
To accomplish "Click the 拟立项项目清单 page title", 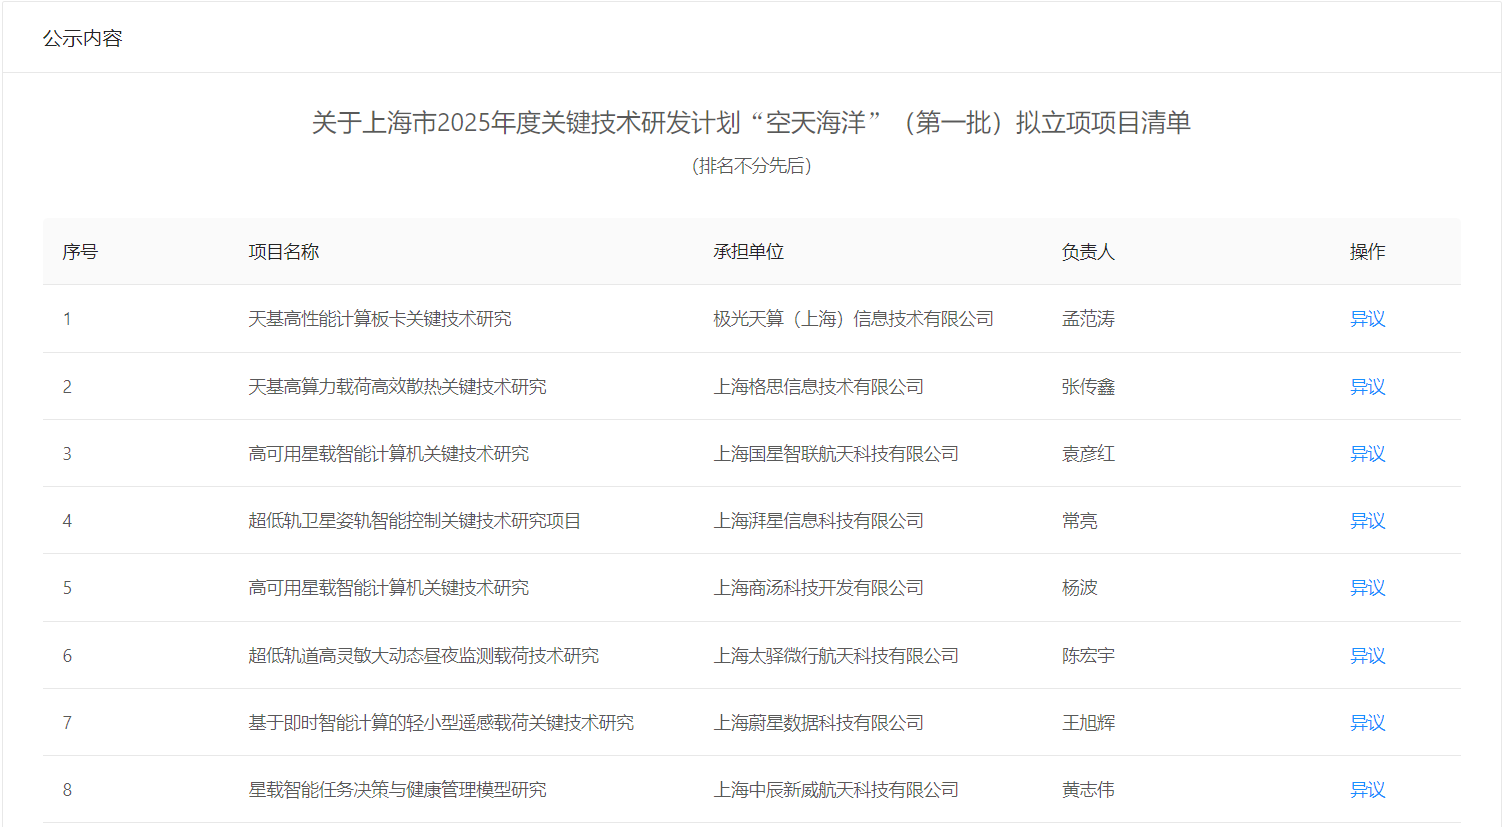I will [751, 123].
